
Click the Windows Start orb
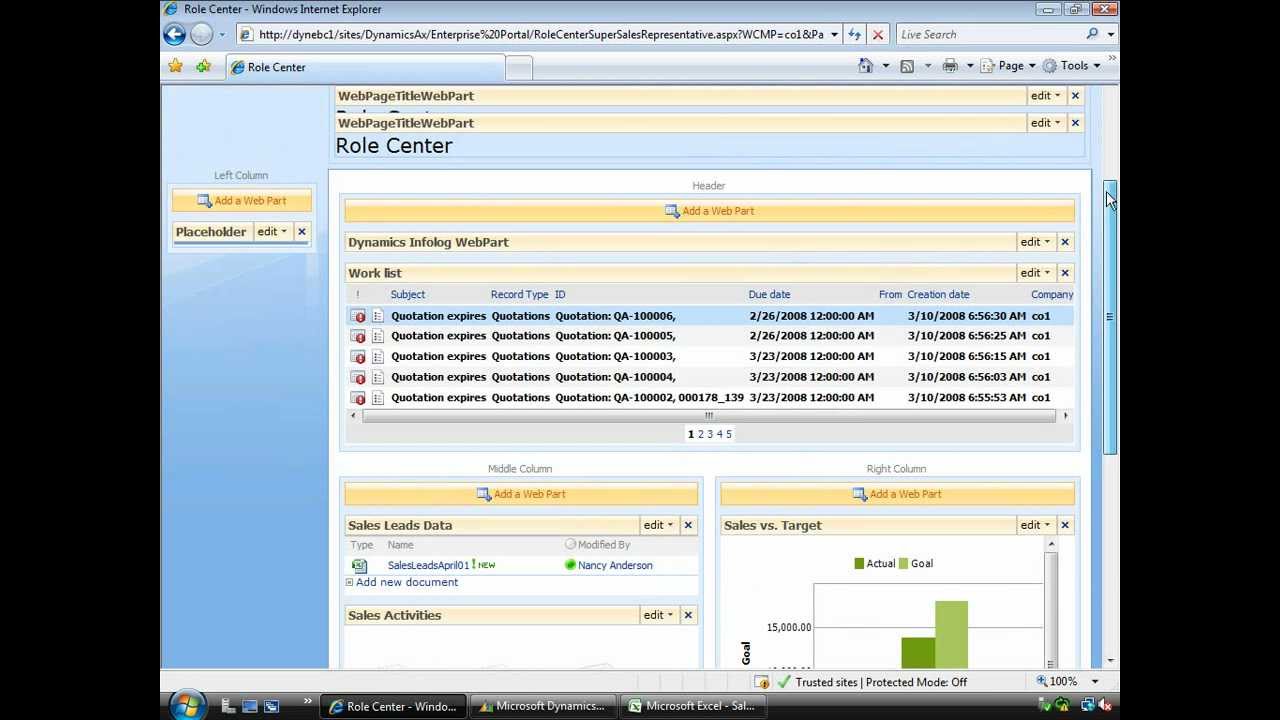click(187, 704)
